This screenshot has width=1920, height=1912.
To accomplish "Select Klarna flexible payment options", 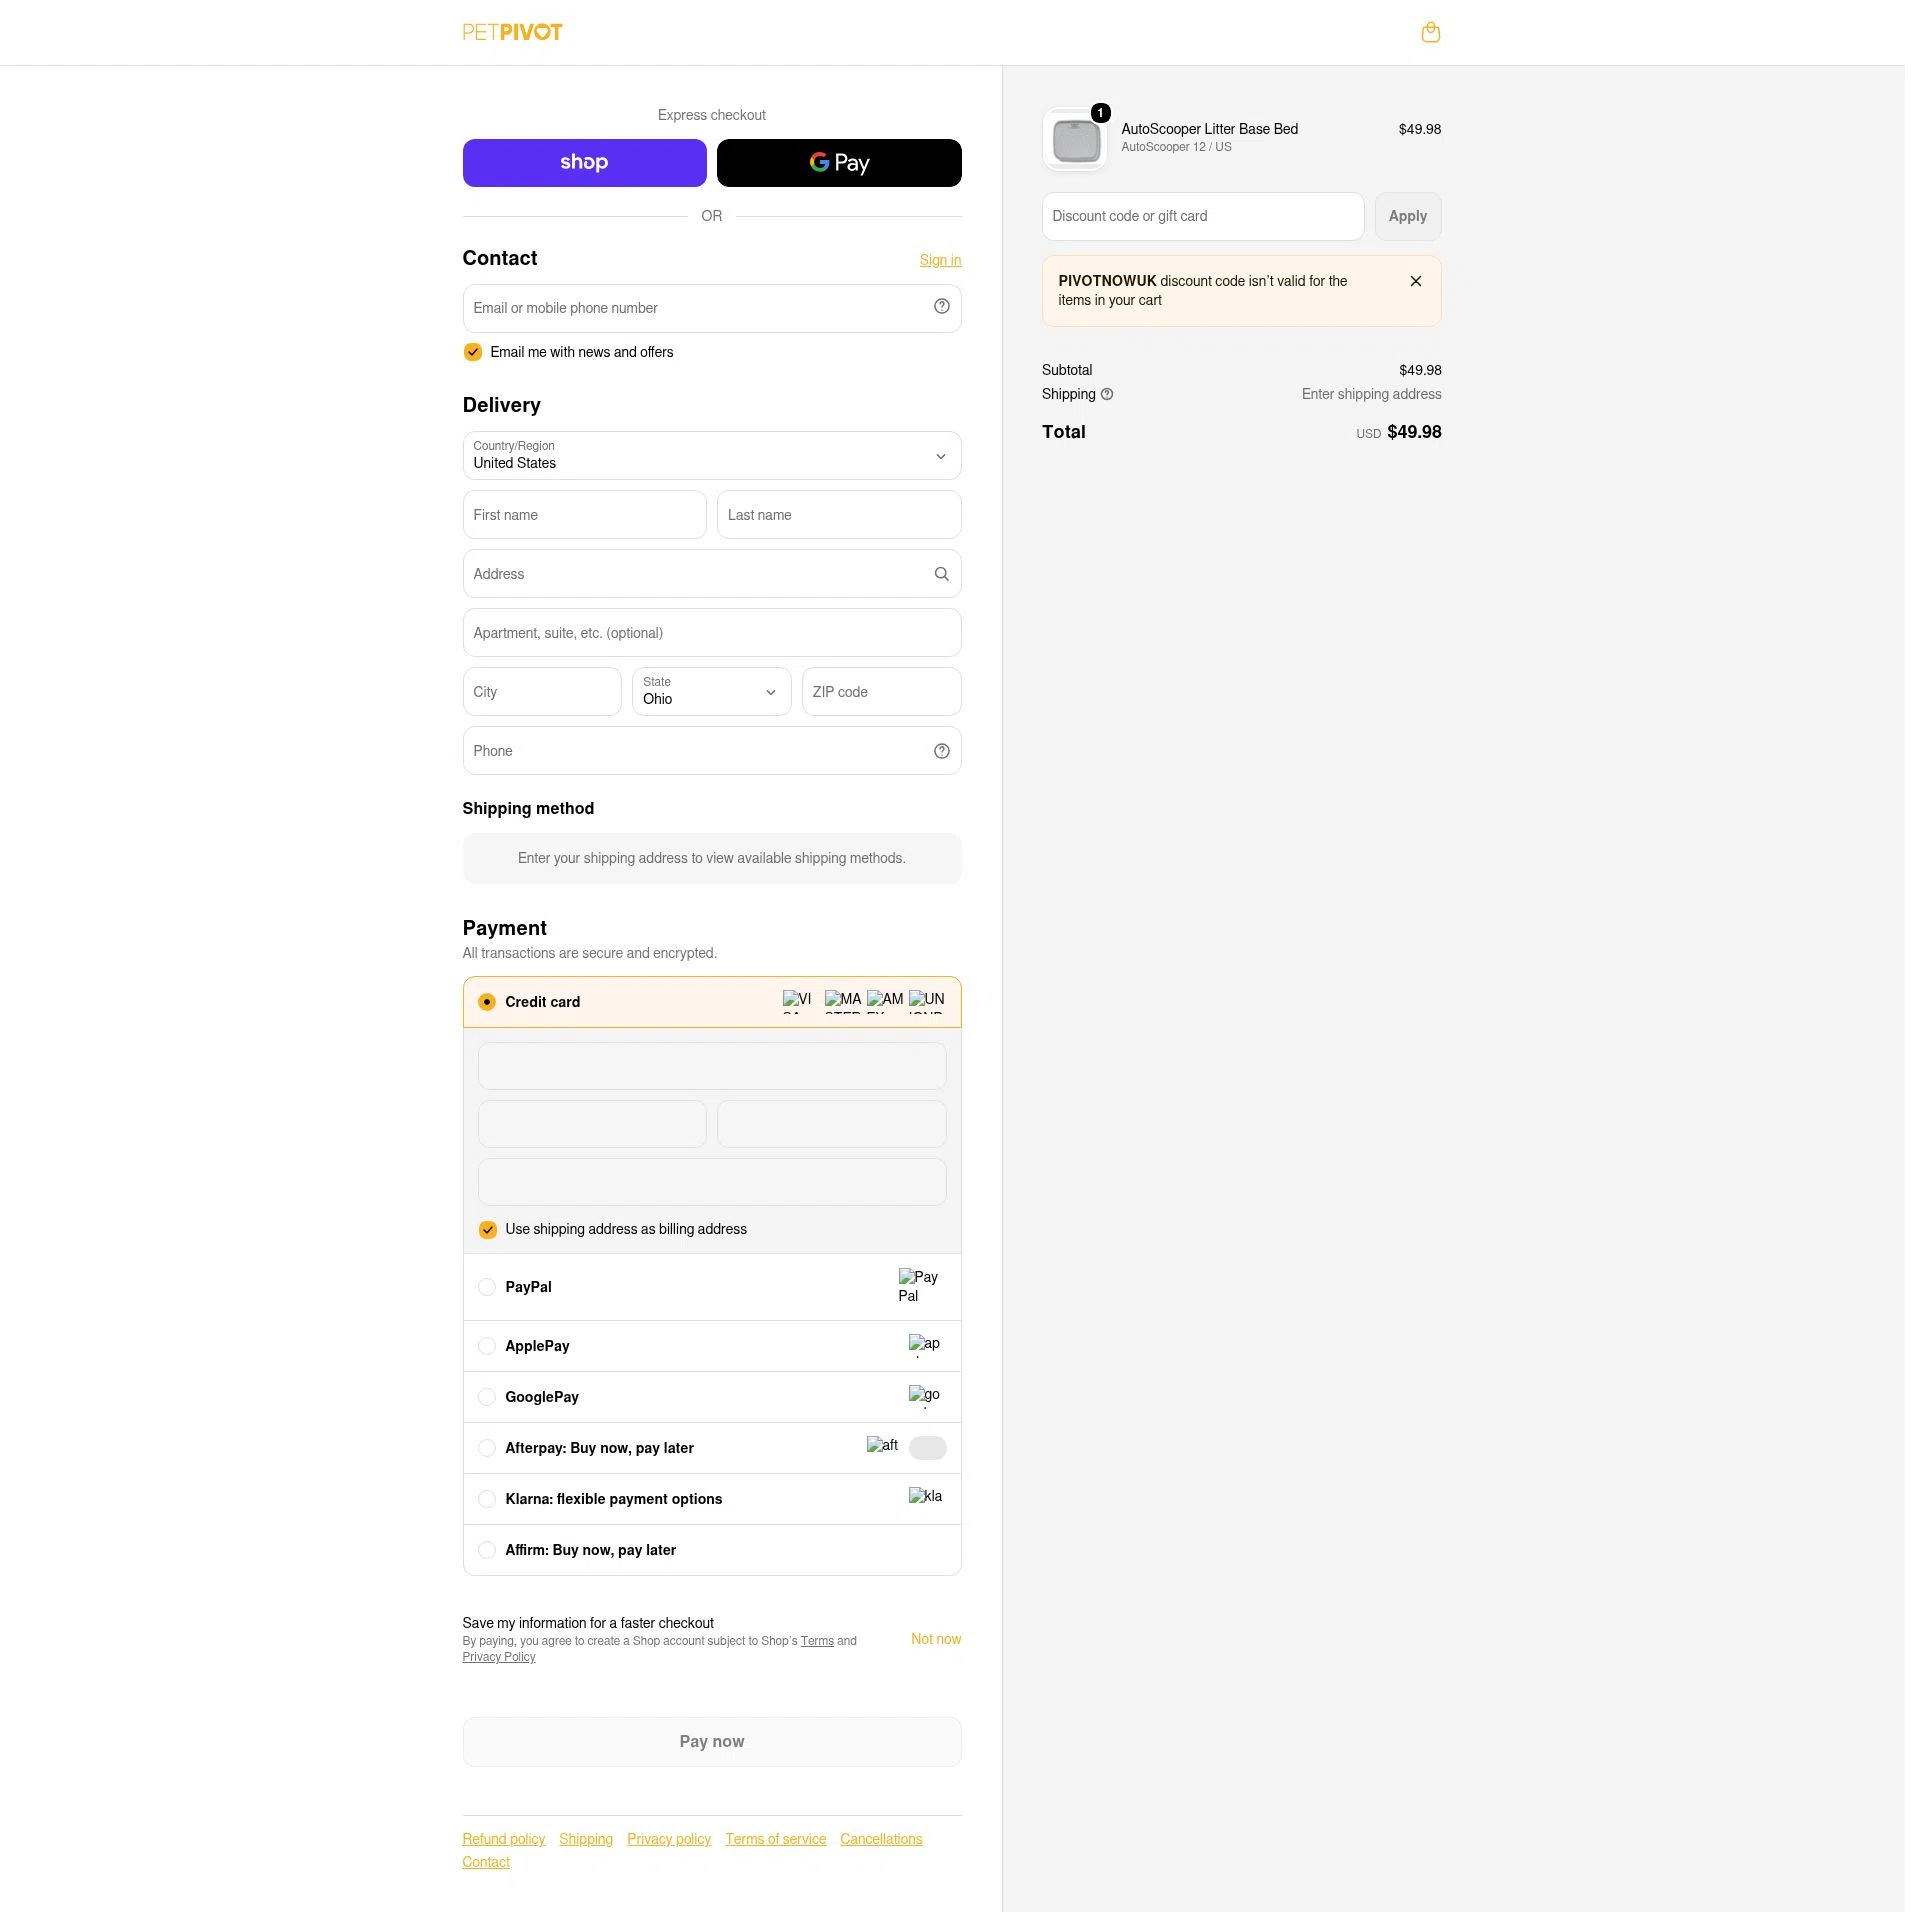I will pos(712,1499).
